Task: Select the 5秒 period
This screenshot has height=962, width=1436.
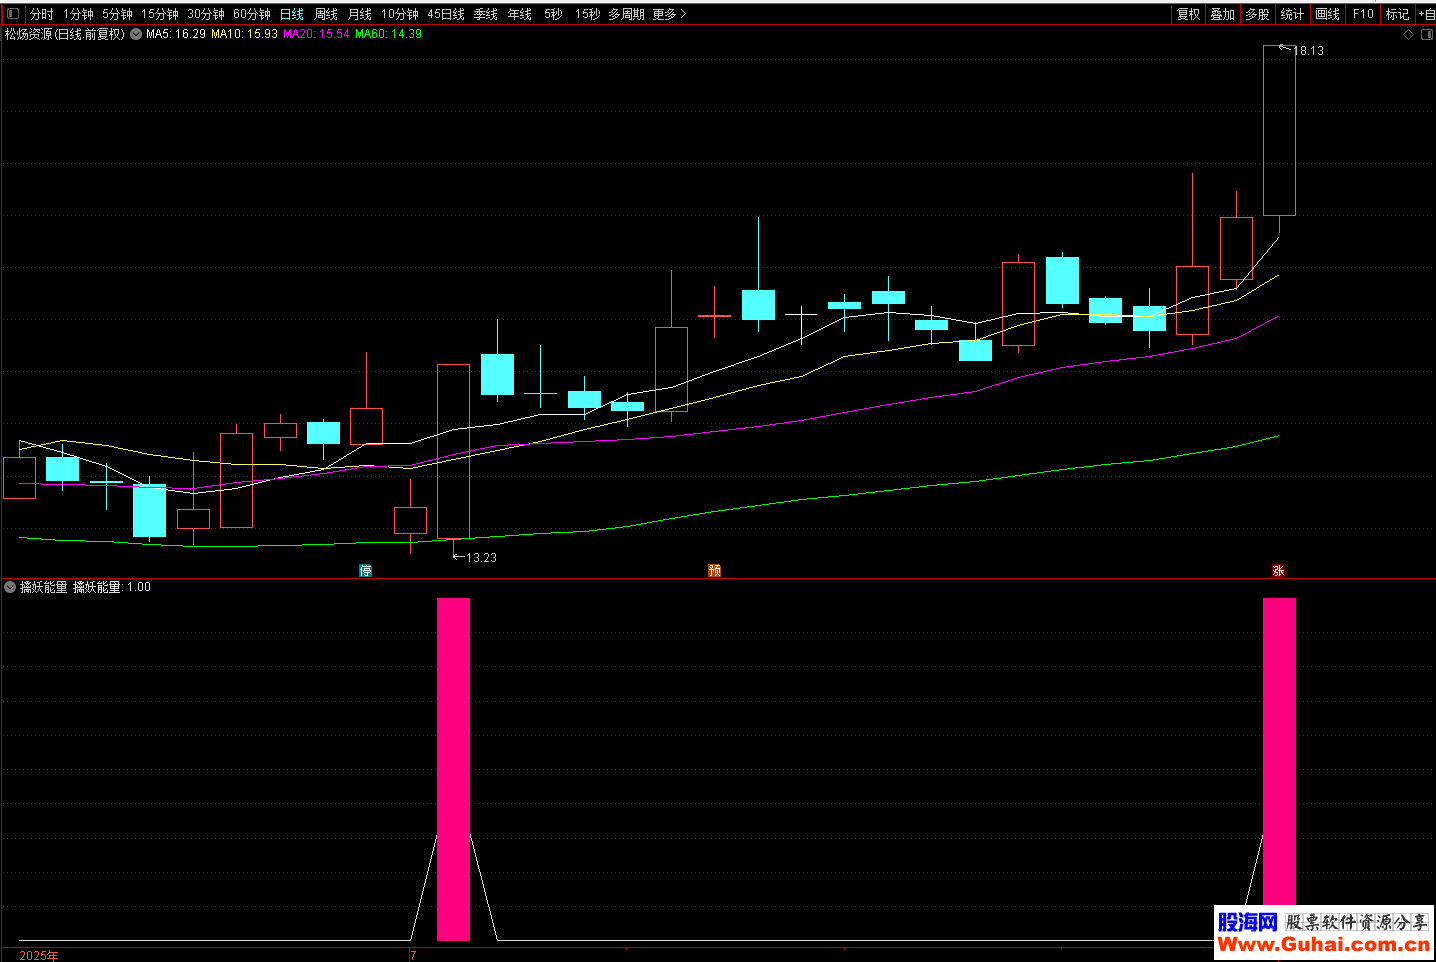Action: [553, 14]
